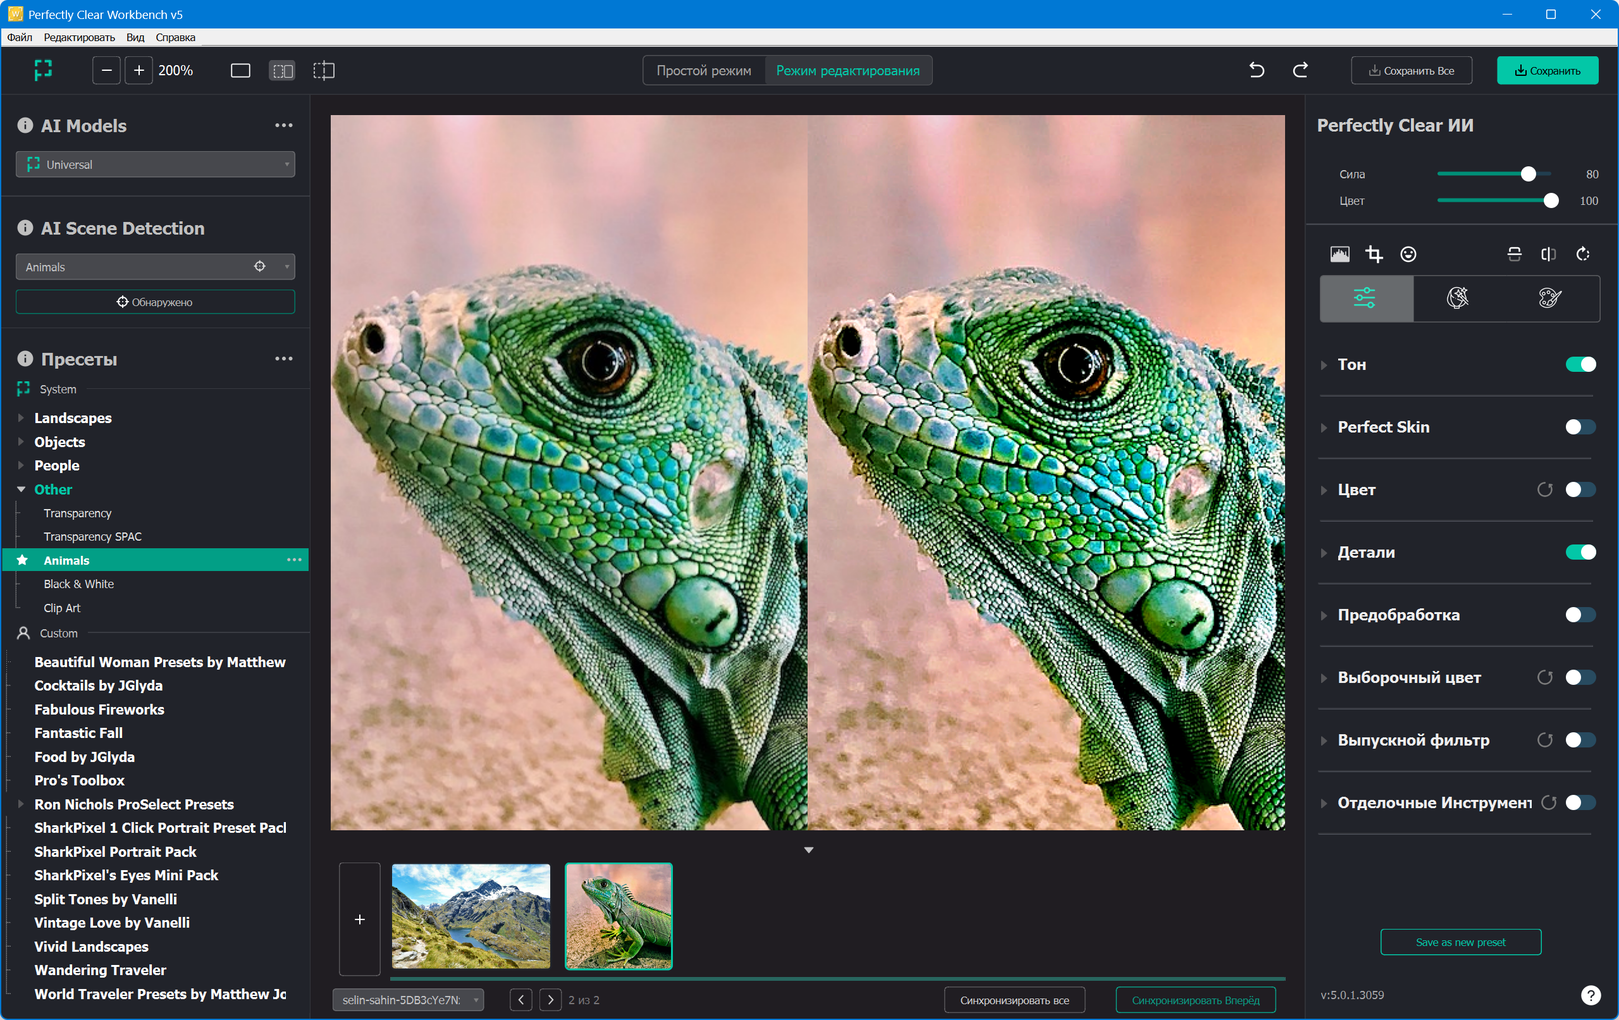Switch to single image view
Image resolution: width=1619 pixels, height=1020 pixels.
tap(240, 71)
